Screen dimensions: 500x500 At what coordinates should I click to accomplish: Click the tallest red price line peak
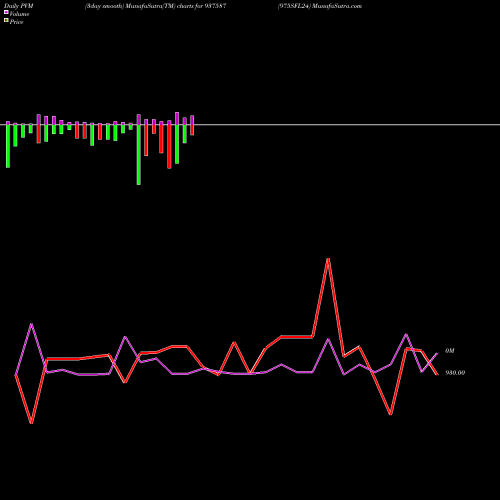coord(328,259)
